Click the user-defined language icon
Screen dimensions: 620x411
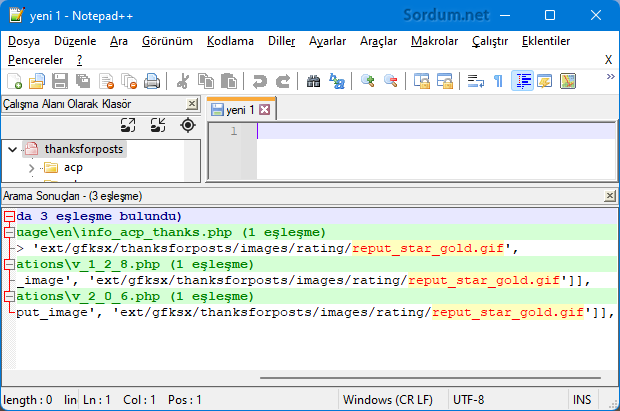[544, 81]
